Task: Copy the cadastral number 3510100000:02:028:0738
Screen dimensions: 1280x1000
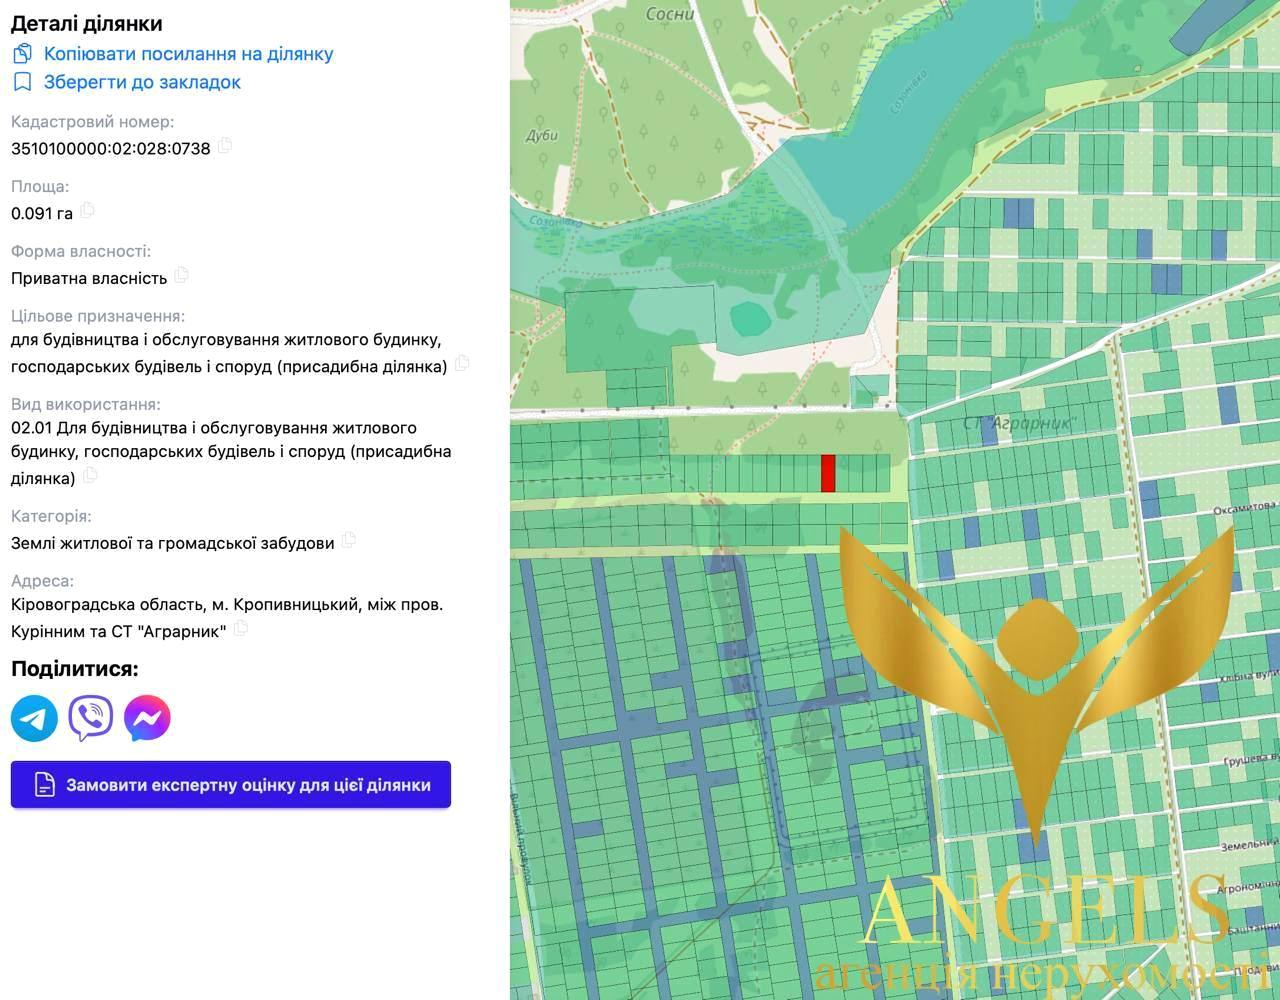Action: tap(225, 146)
